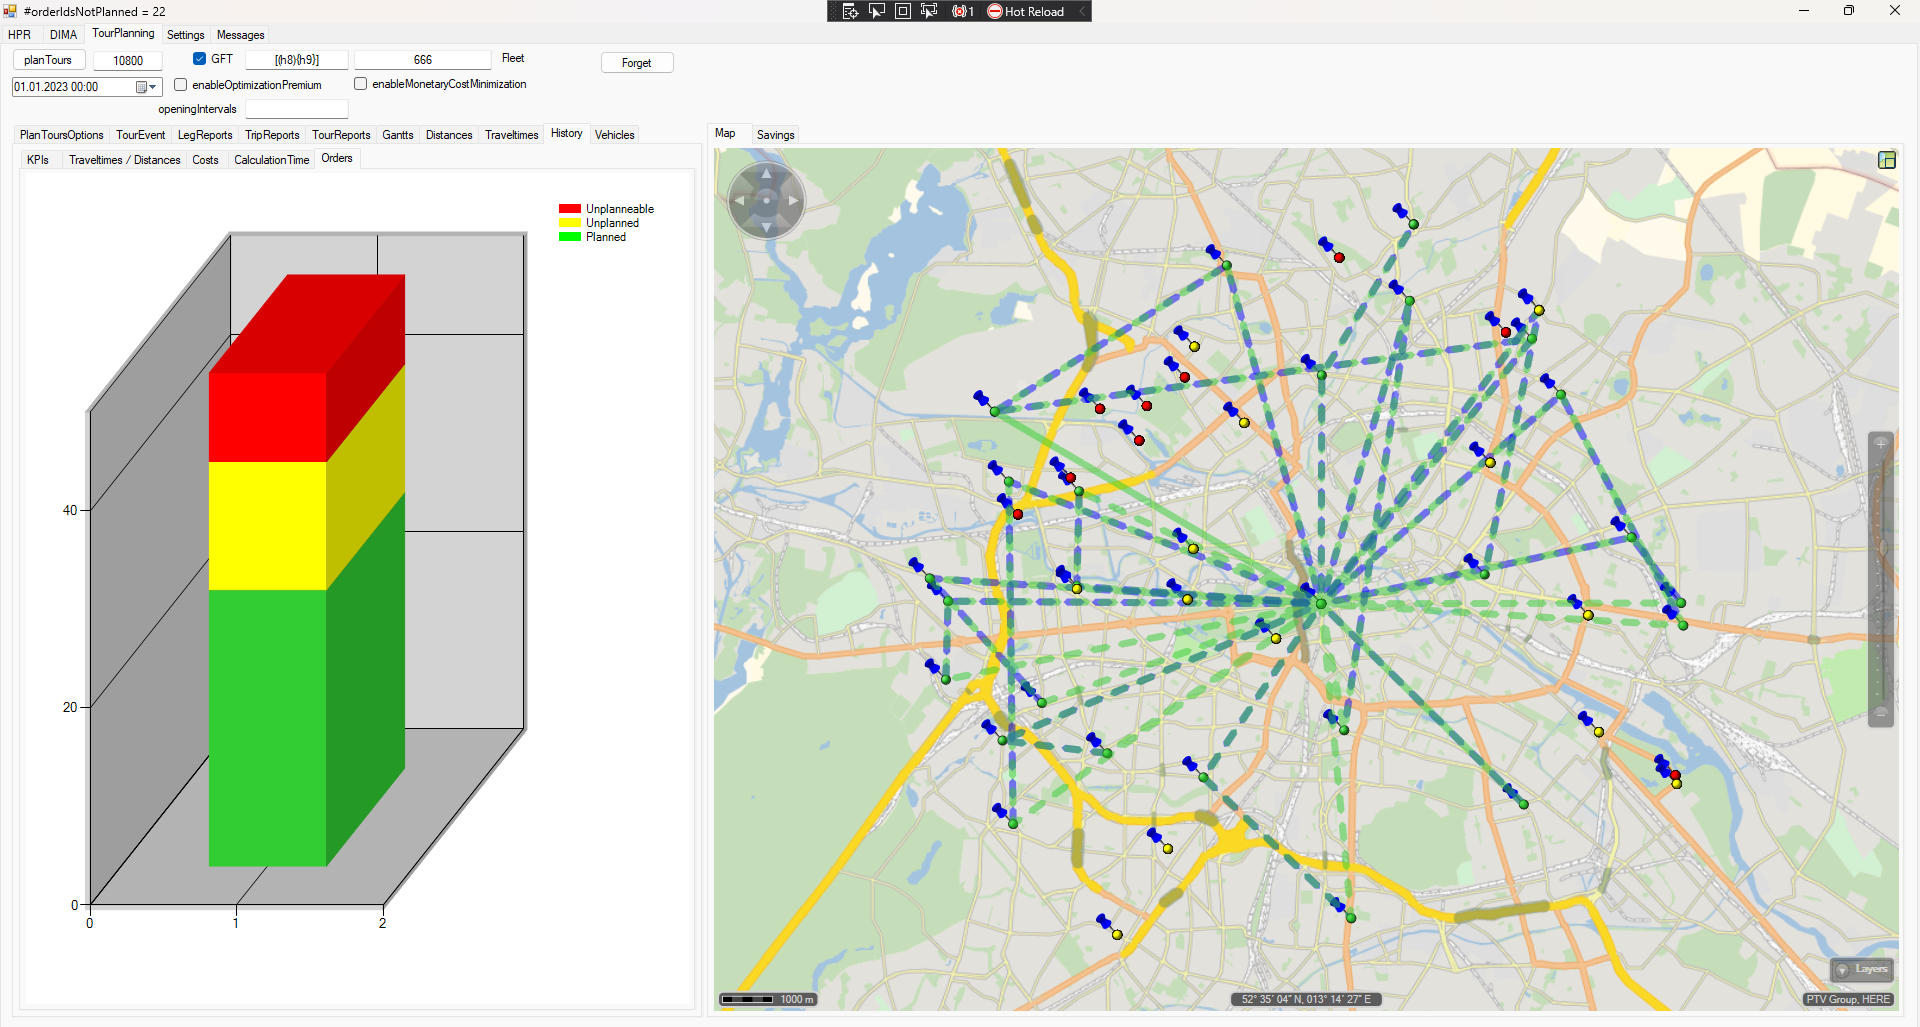The image size is (1920, 1027).
Task: Zoom in with the map plus button
Action: coord(1880,444)
